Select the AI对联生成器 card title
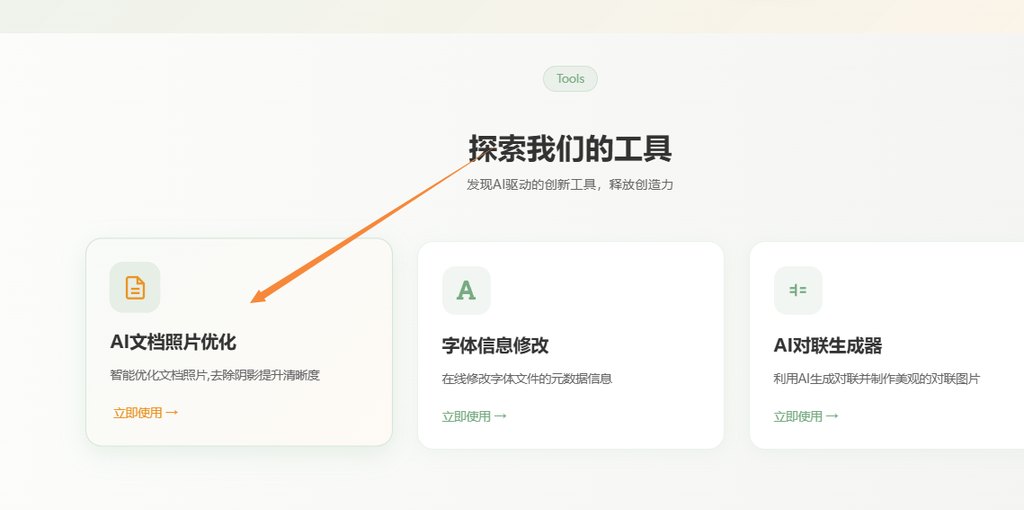Viewport: 1024px width, 510px height. coord(828,345)
